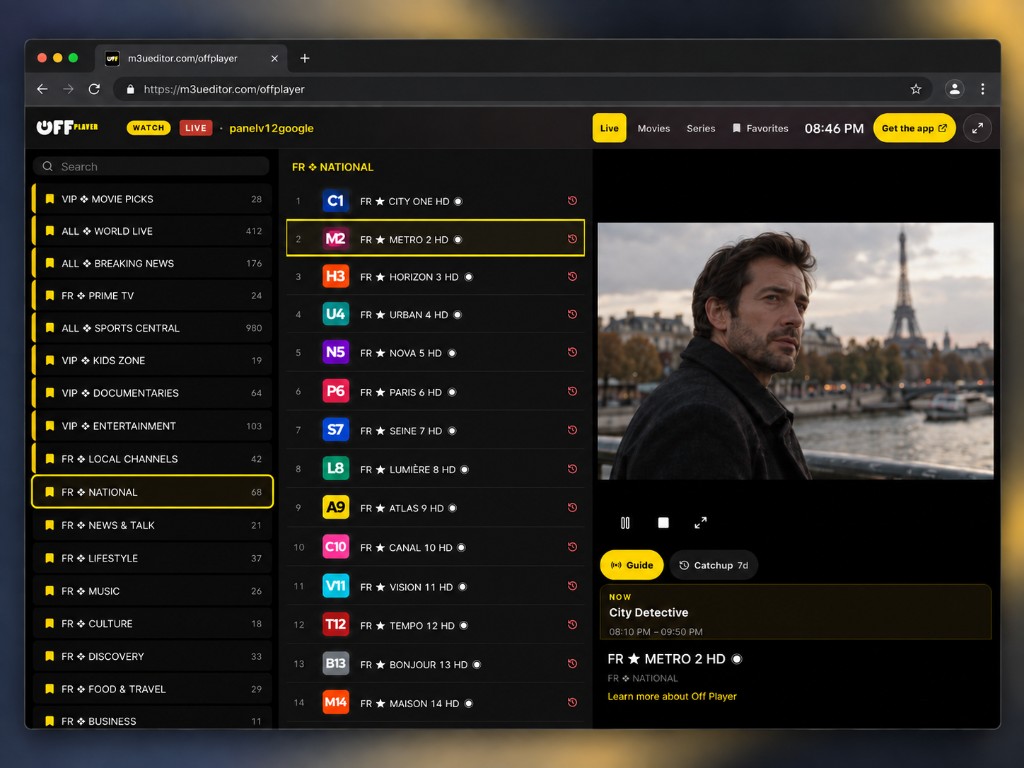Click the catchup icon on ATLAS 9 HD row
This screenshot has height=768, width=1024.
tap(572, 507)
